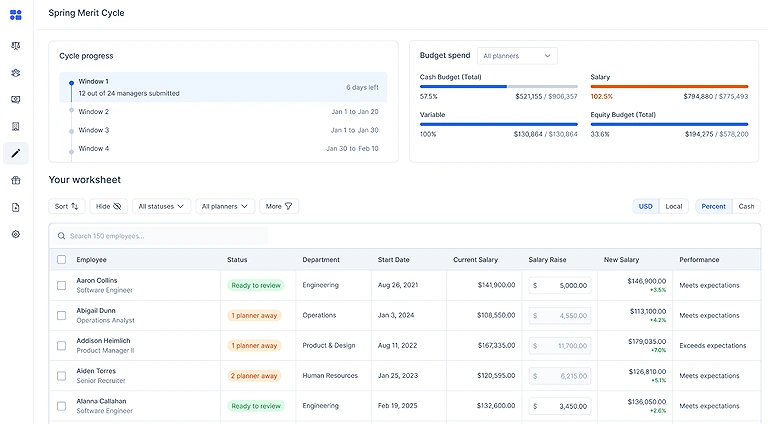Click the Salary Raise column header
The image size is (768, 424).
pyautogui.click(x=547, y=260)
